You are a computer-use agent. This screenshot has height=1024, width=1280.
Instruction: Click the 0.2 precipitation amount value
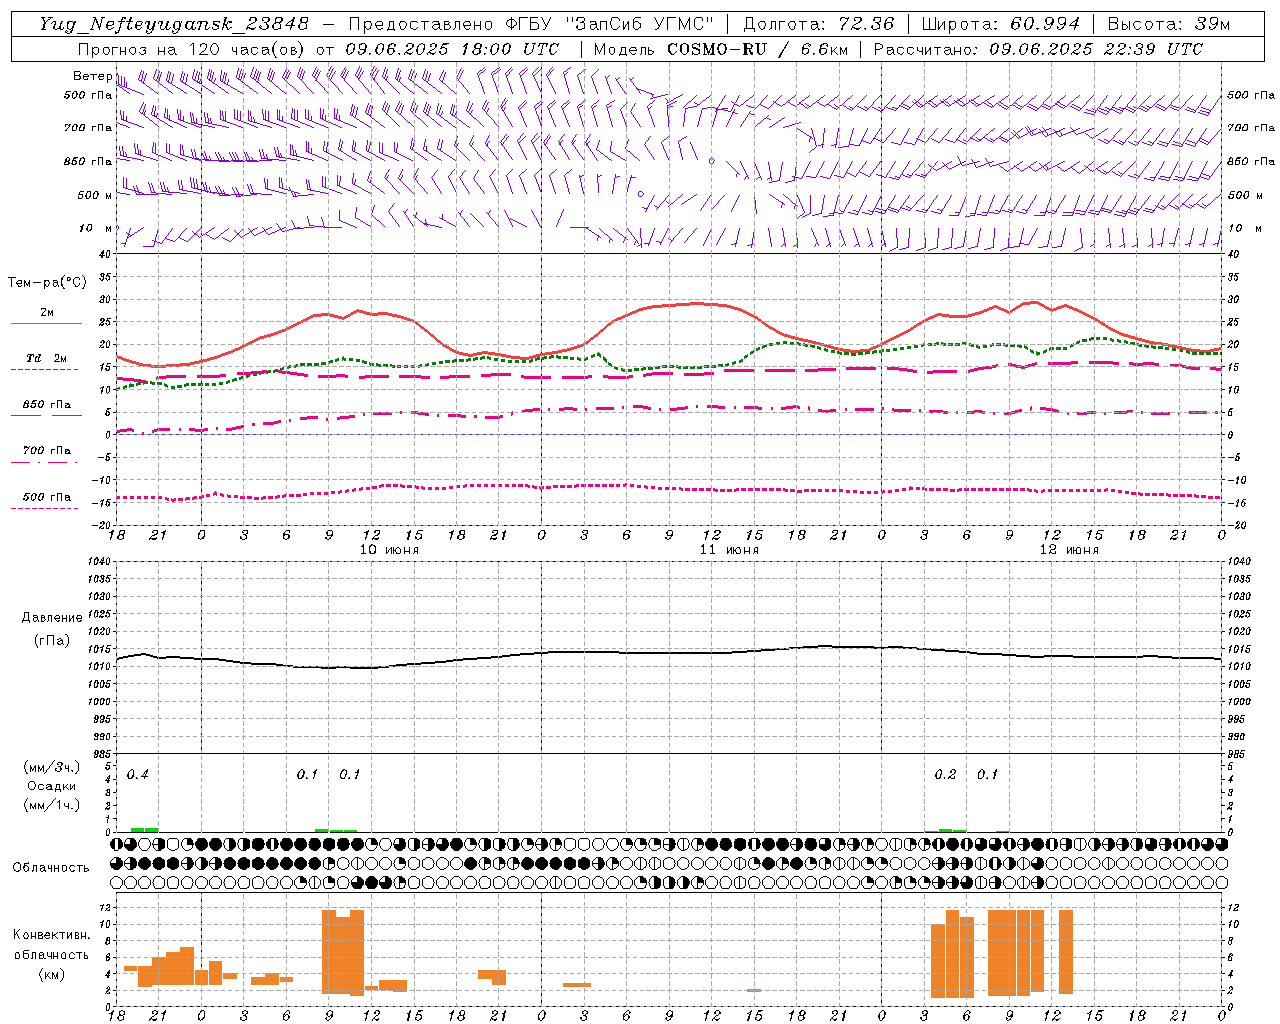click(945, 775)
